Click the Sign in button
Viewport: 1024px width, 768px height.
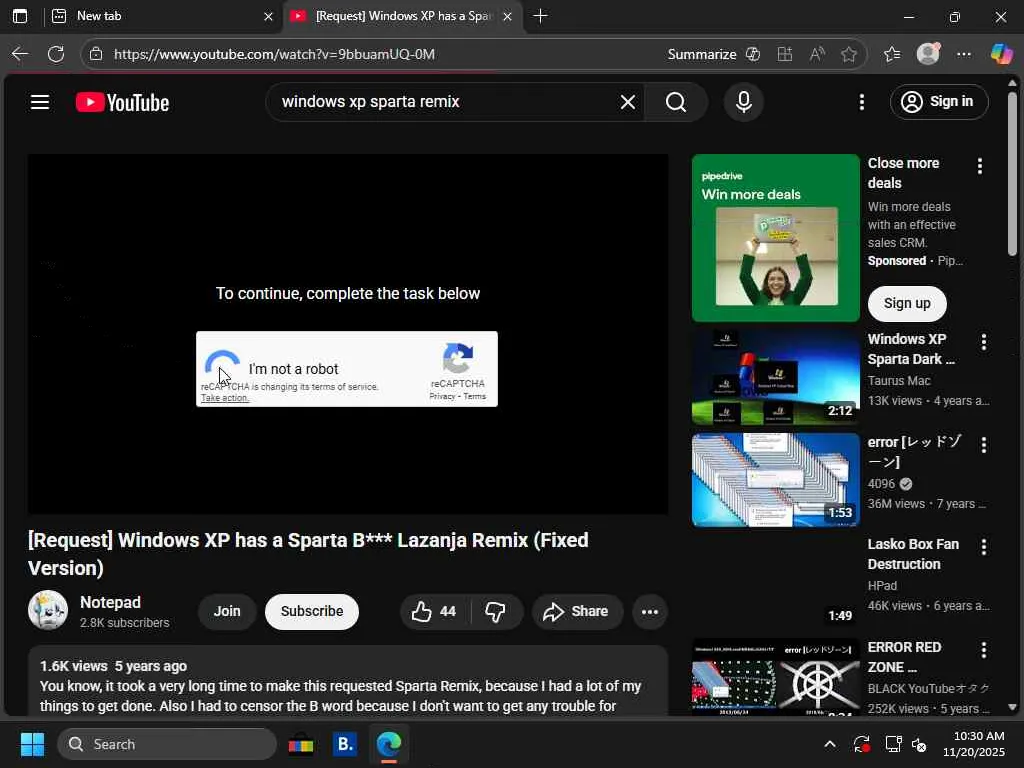coord(938,102)
